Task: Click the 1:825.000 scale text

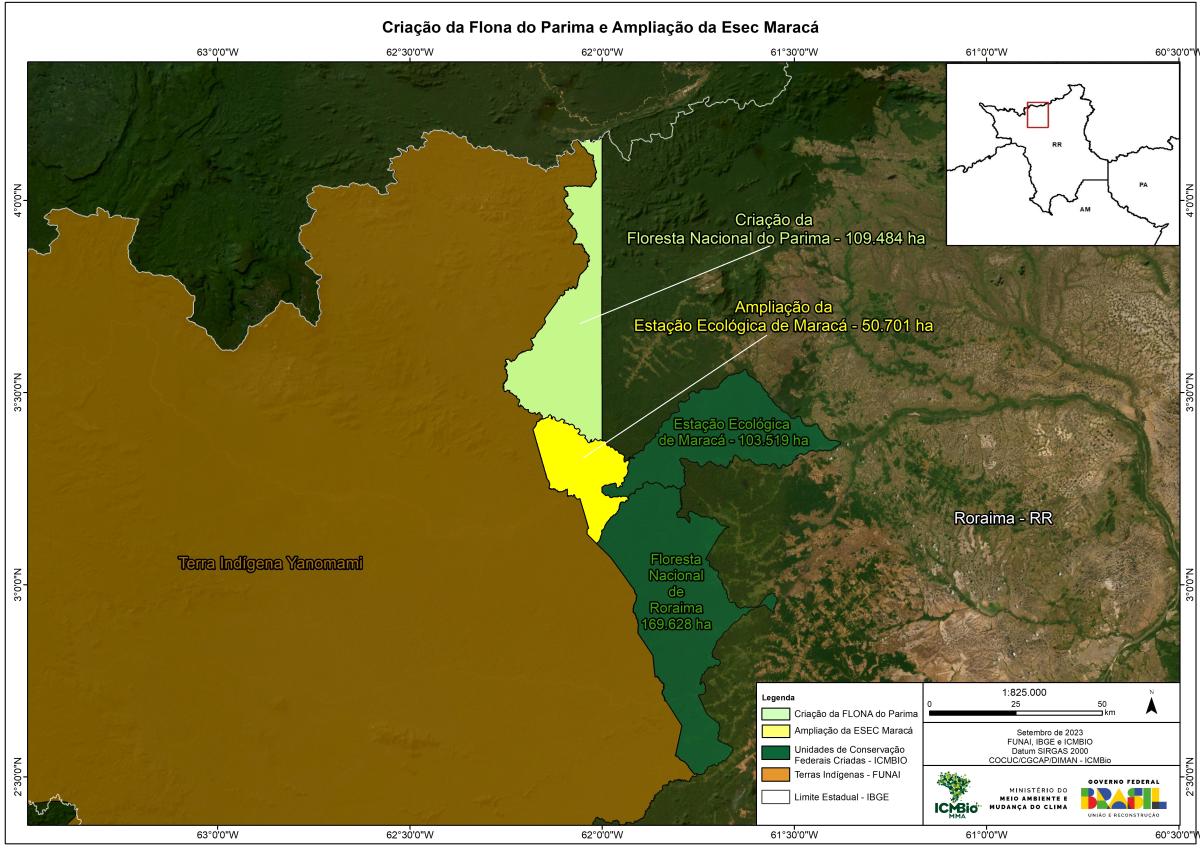Action: point(1023,692)
